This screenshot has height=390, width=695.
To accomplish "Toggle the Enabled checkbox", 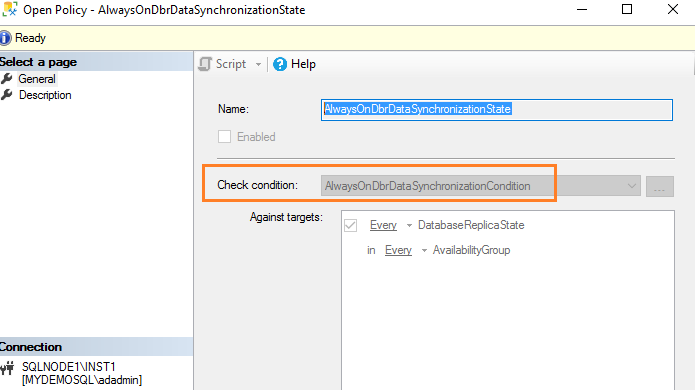I will (224, 136).
